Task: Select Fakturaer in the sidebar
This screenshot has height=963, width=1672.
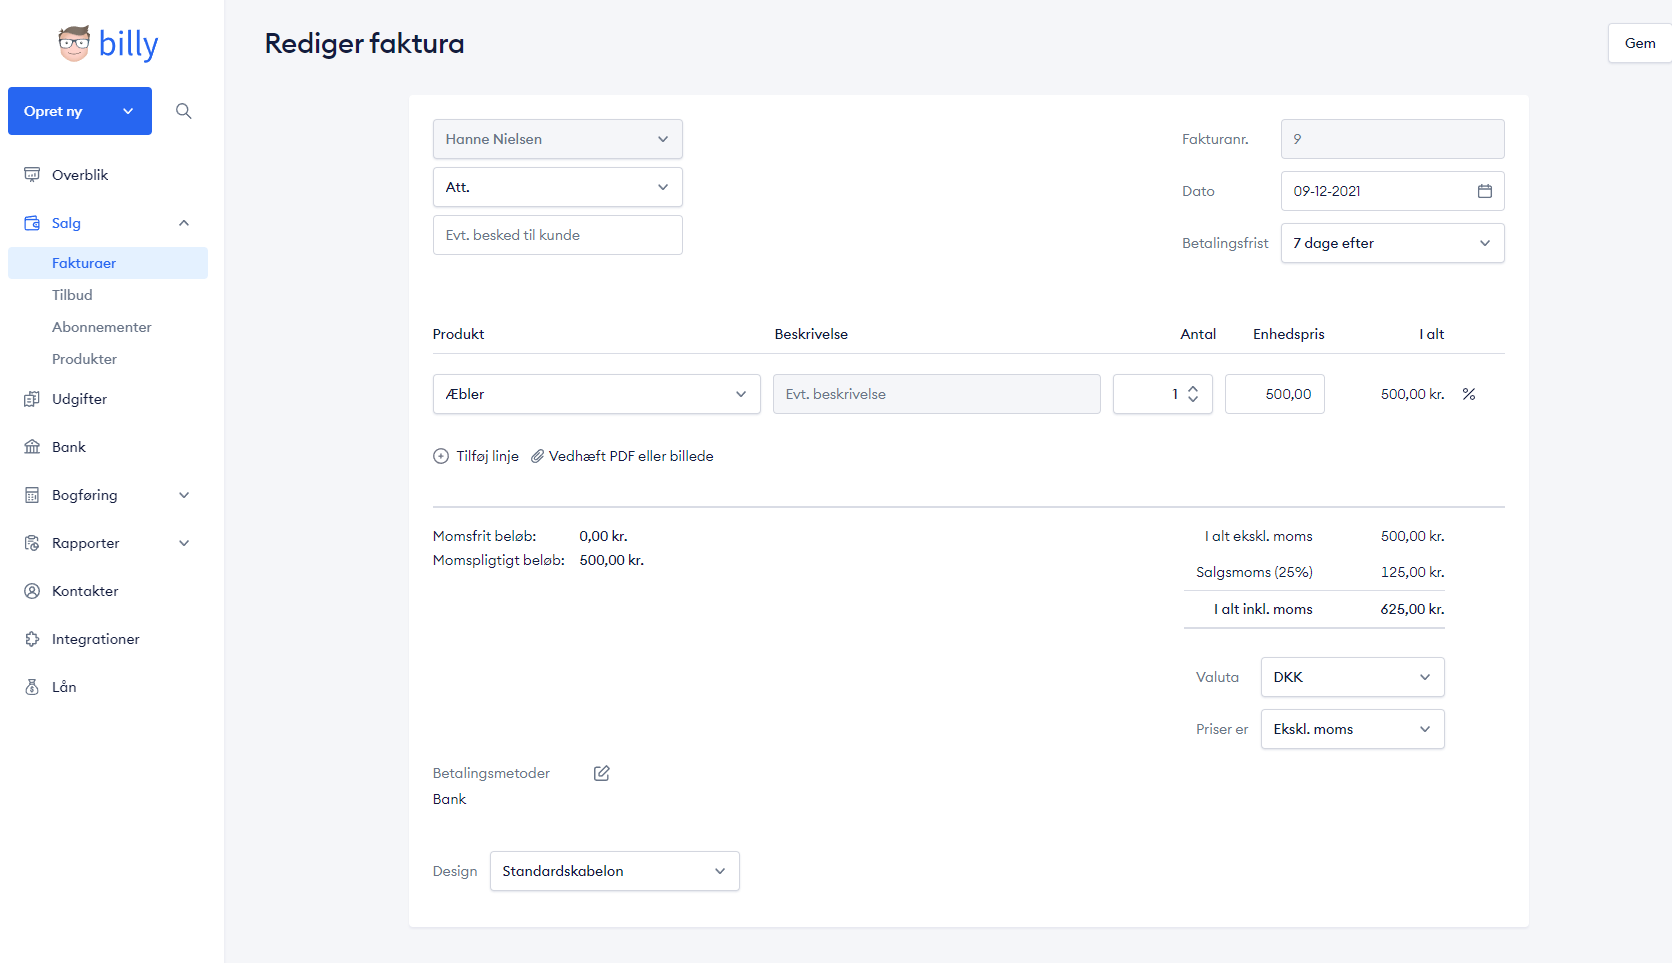Action: (x=108, y=263)
